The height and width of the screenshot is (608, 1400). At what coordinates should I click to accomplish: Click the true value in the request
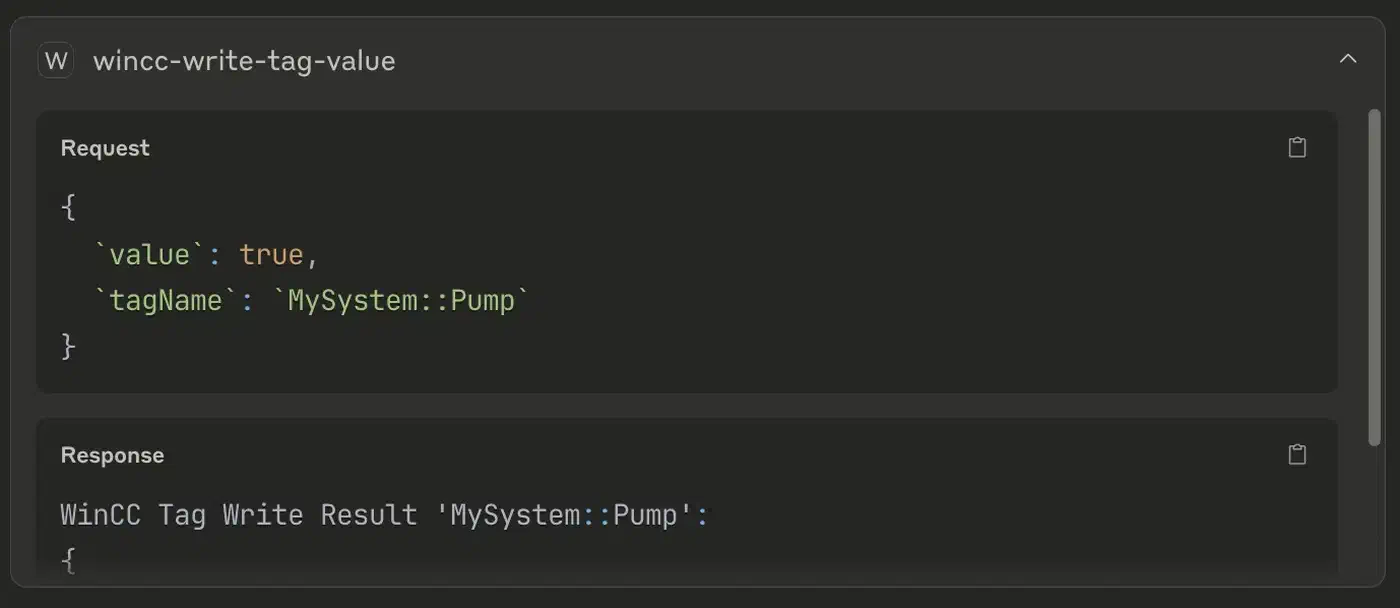click(271, 255)
